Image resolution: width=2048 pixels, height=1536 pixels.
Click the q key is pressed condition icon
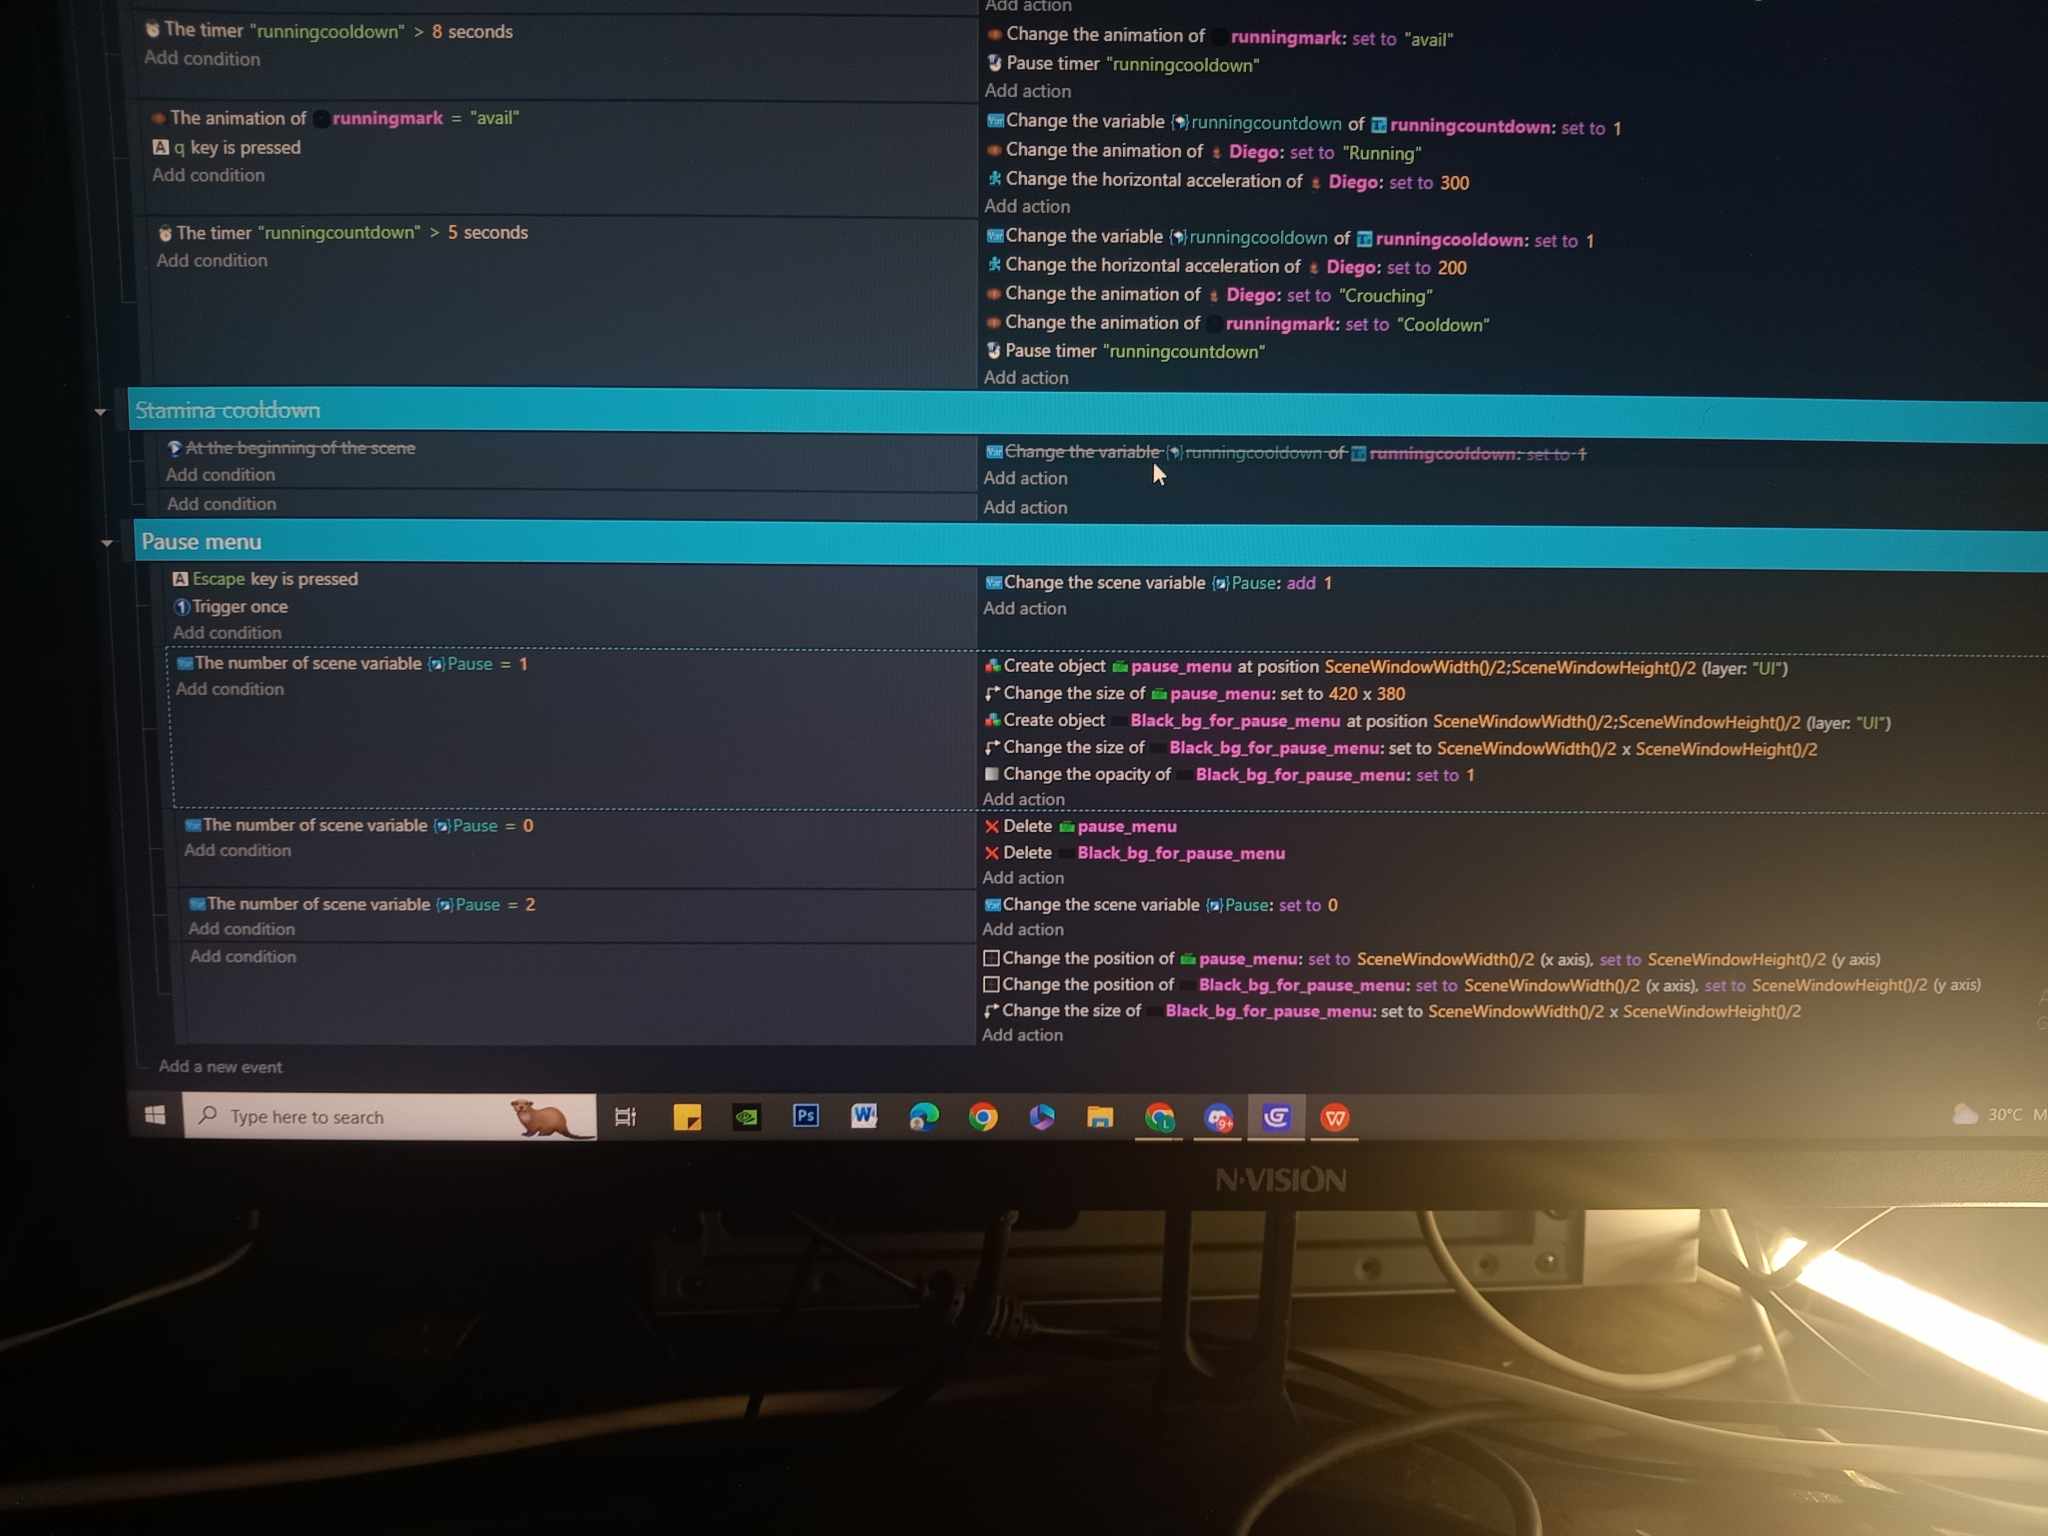tap(160, 148)
